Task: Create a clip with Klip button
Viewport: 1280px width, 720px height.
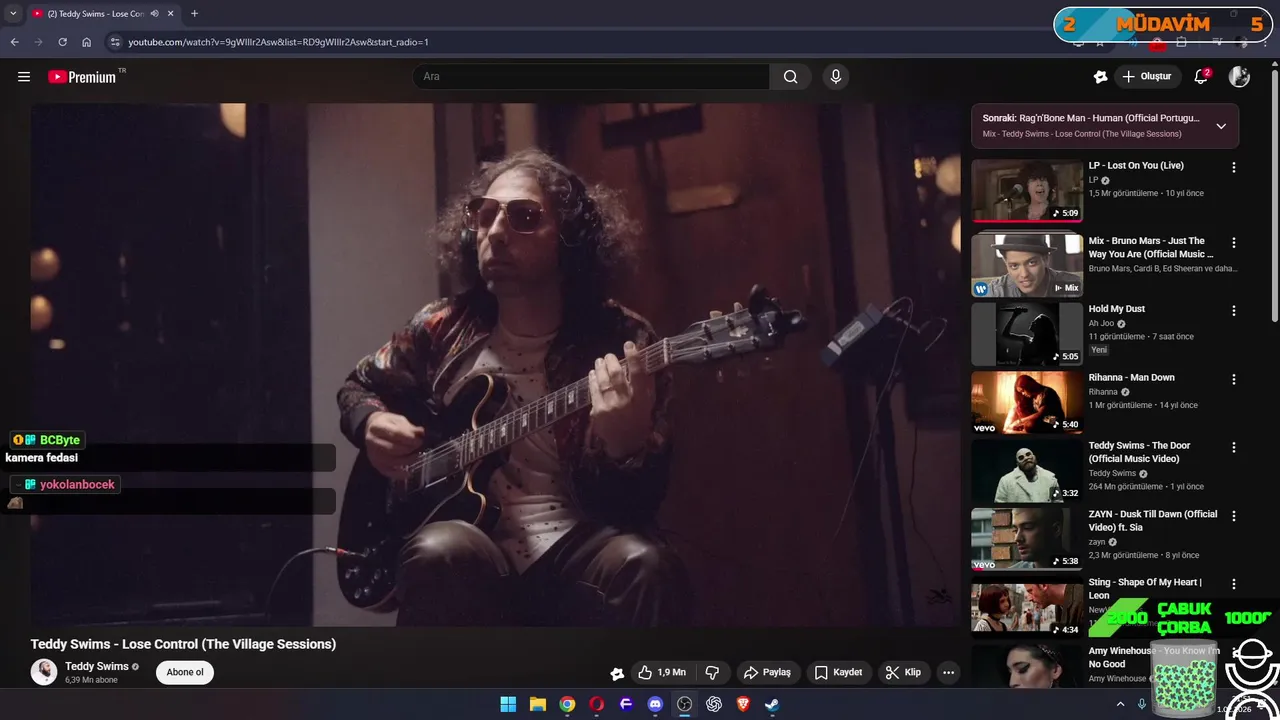Action: [x=903, y=673]
